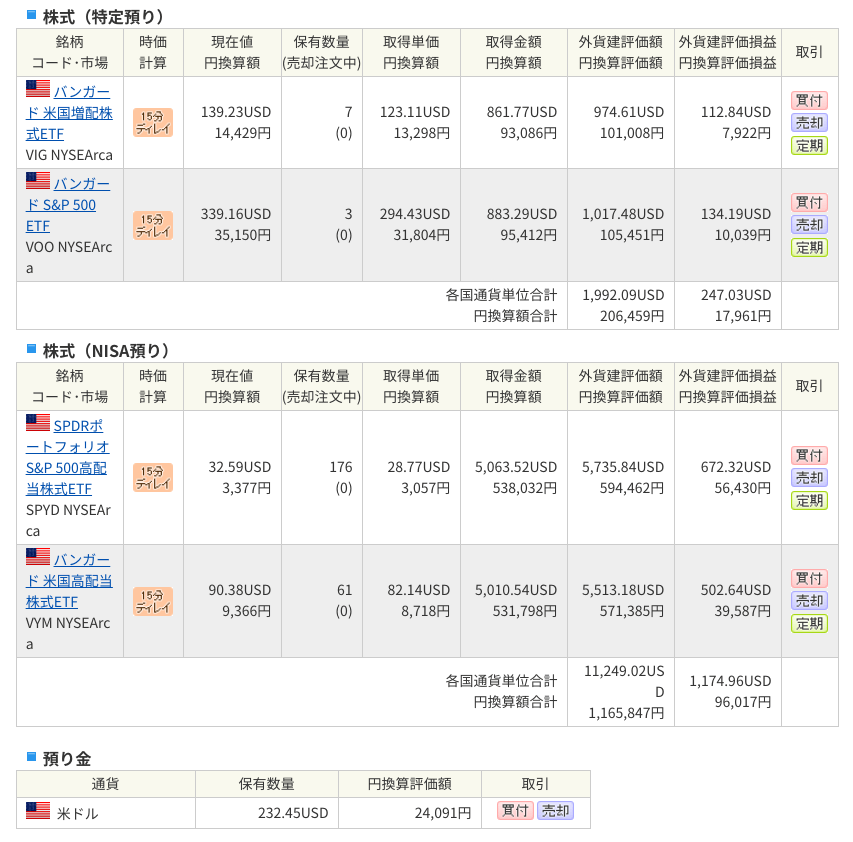The image size is (853, 842).
Task: Click the 1,174.96USD NISA total profit
Action: tap(731, 681)
